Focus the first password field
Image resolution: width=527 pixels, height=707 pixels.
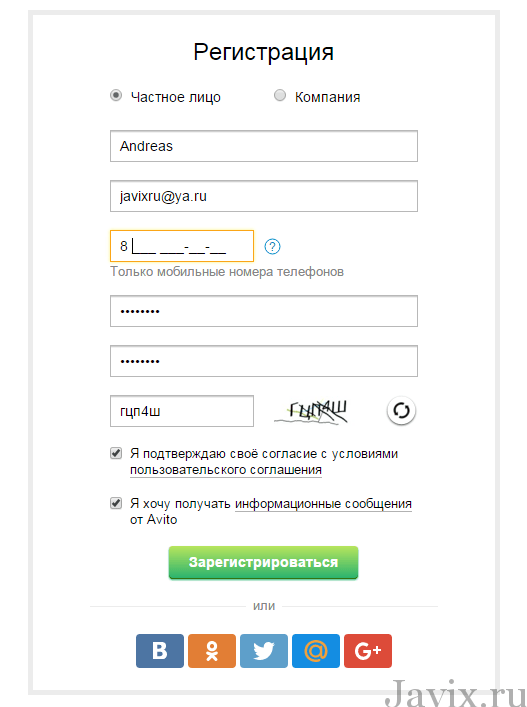264,311
